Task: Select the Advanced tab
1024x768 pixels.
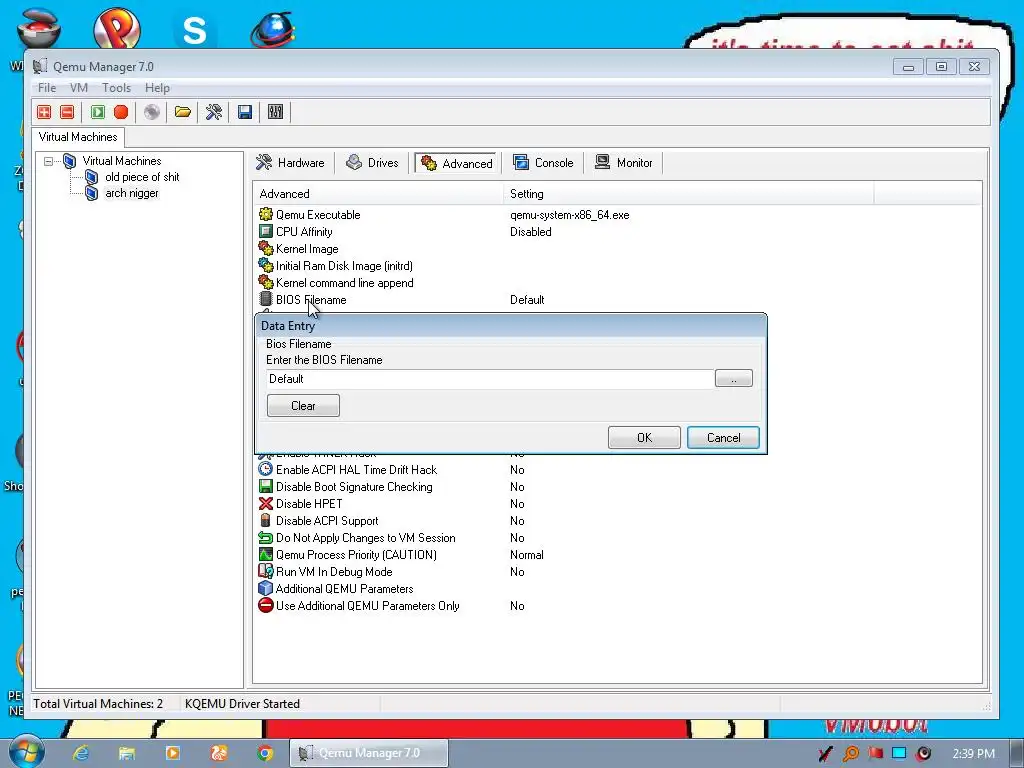Action: click(x=457, y=163)
